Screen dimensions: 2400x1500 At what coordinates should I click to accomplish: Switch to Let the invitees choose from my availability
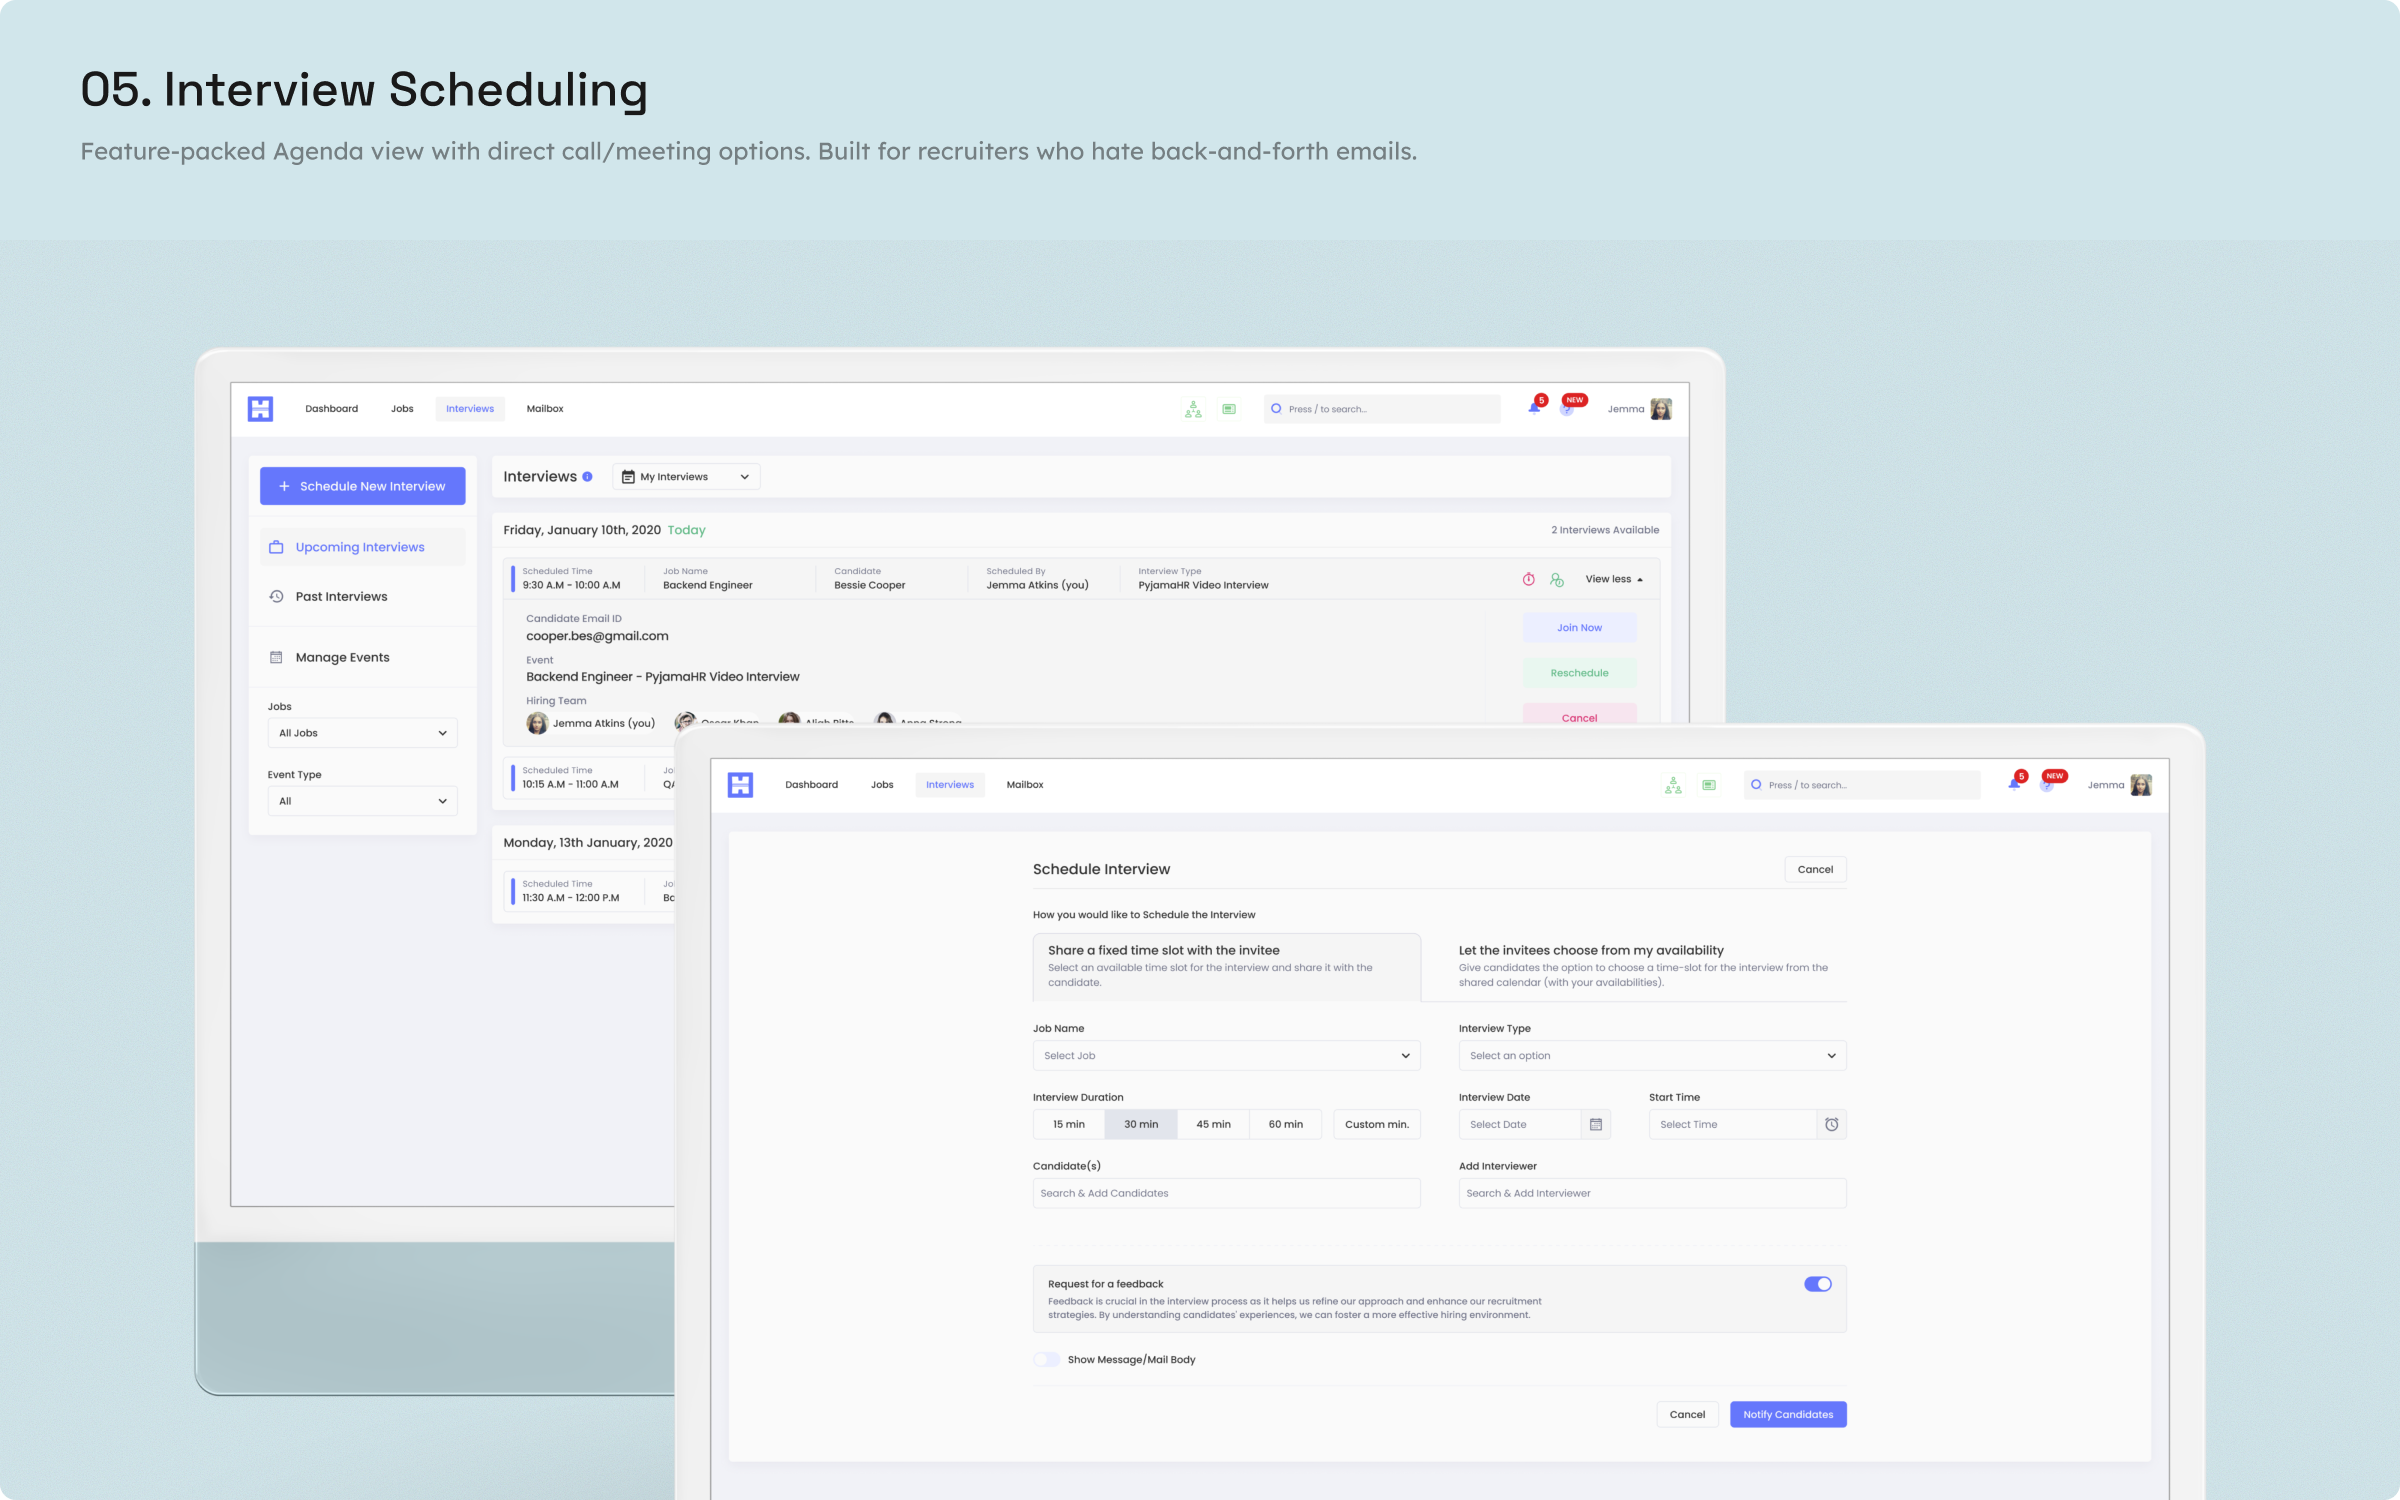pos(1645,965)
